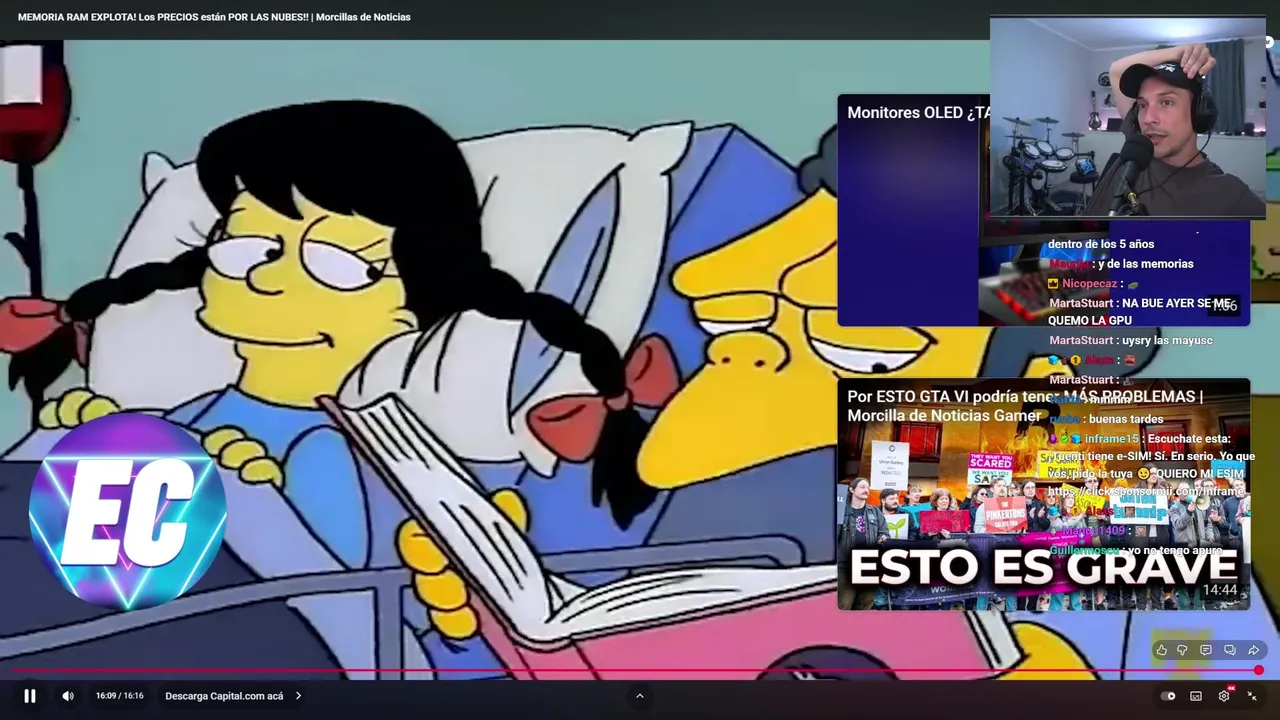
Task: Open the Descarga Capital.com acá chapter
Action: tap(224, 696)
